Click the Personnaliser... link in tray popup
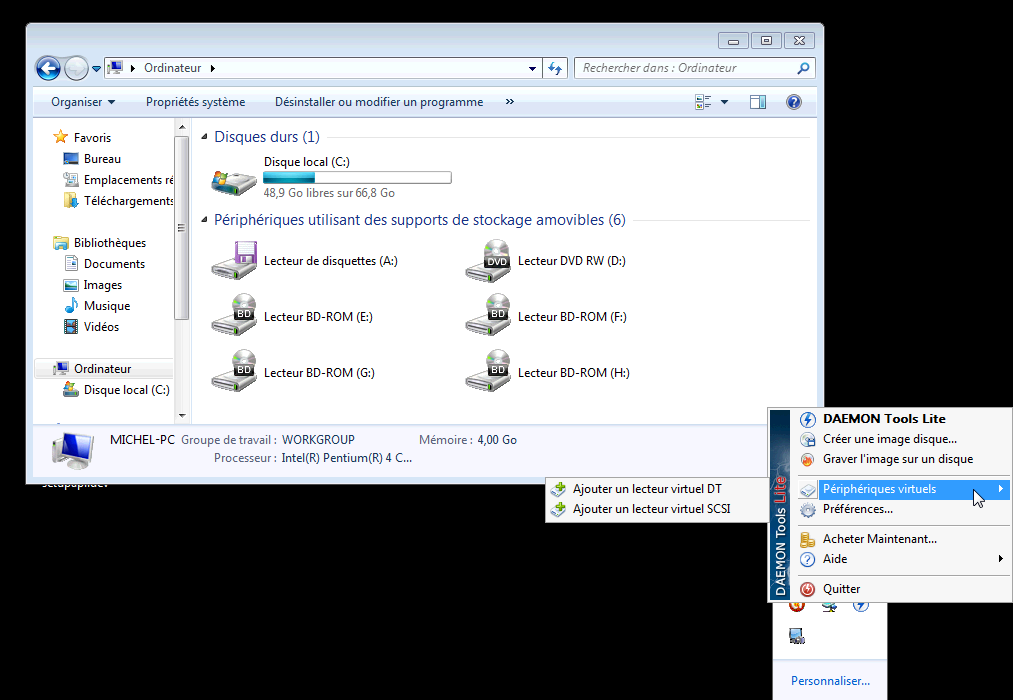Screen dimensions: 1013x700 click(x=830, y=681)
